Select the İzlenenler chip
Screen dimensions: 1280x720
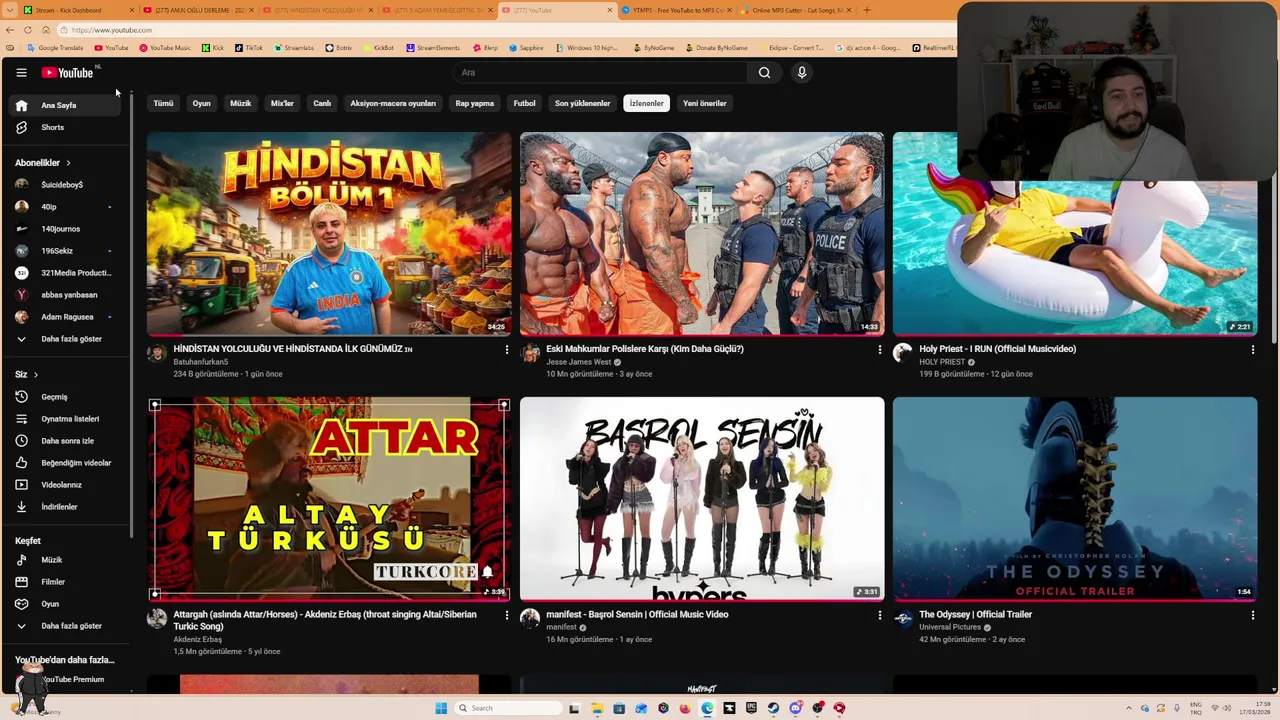click(x=646, y=103)
